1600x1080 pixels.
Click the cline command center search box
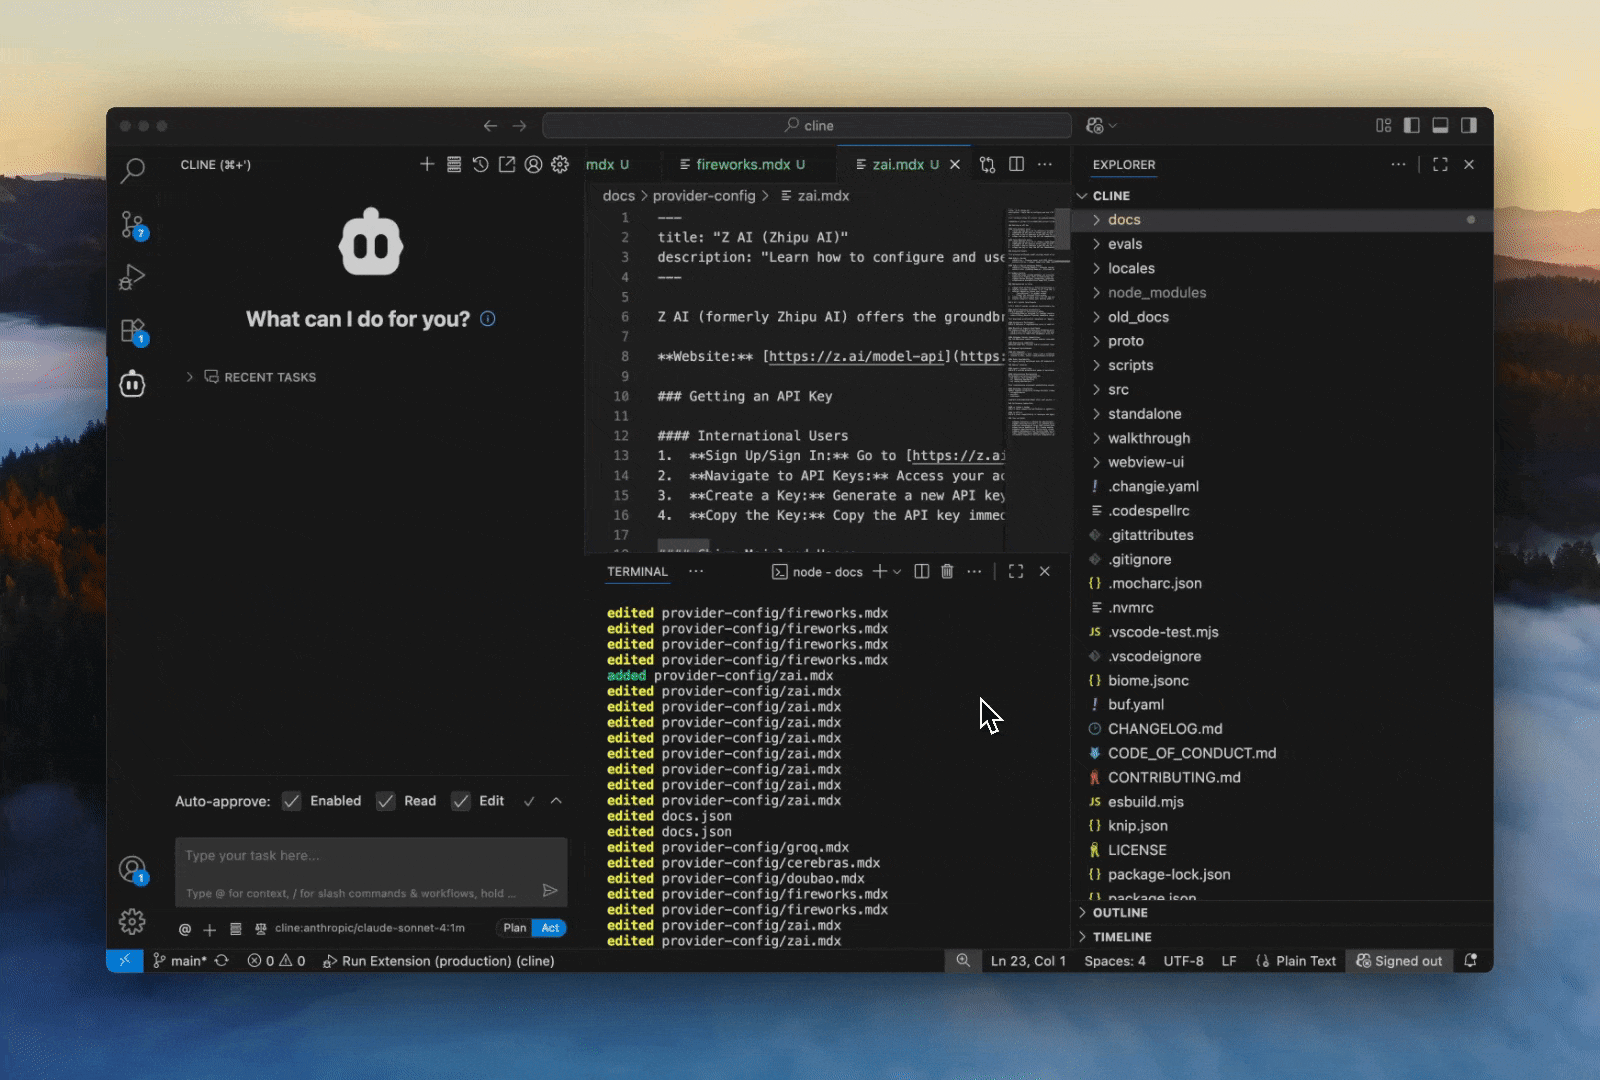point(807,126)
